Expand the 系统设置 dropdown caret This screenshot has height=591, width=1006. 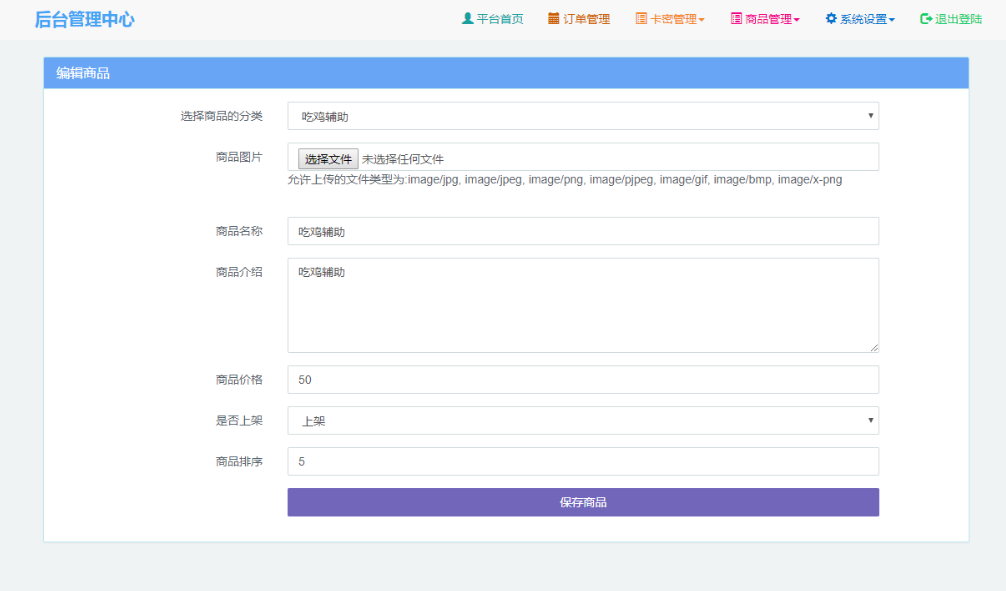[891, 20]
